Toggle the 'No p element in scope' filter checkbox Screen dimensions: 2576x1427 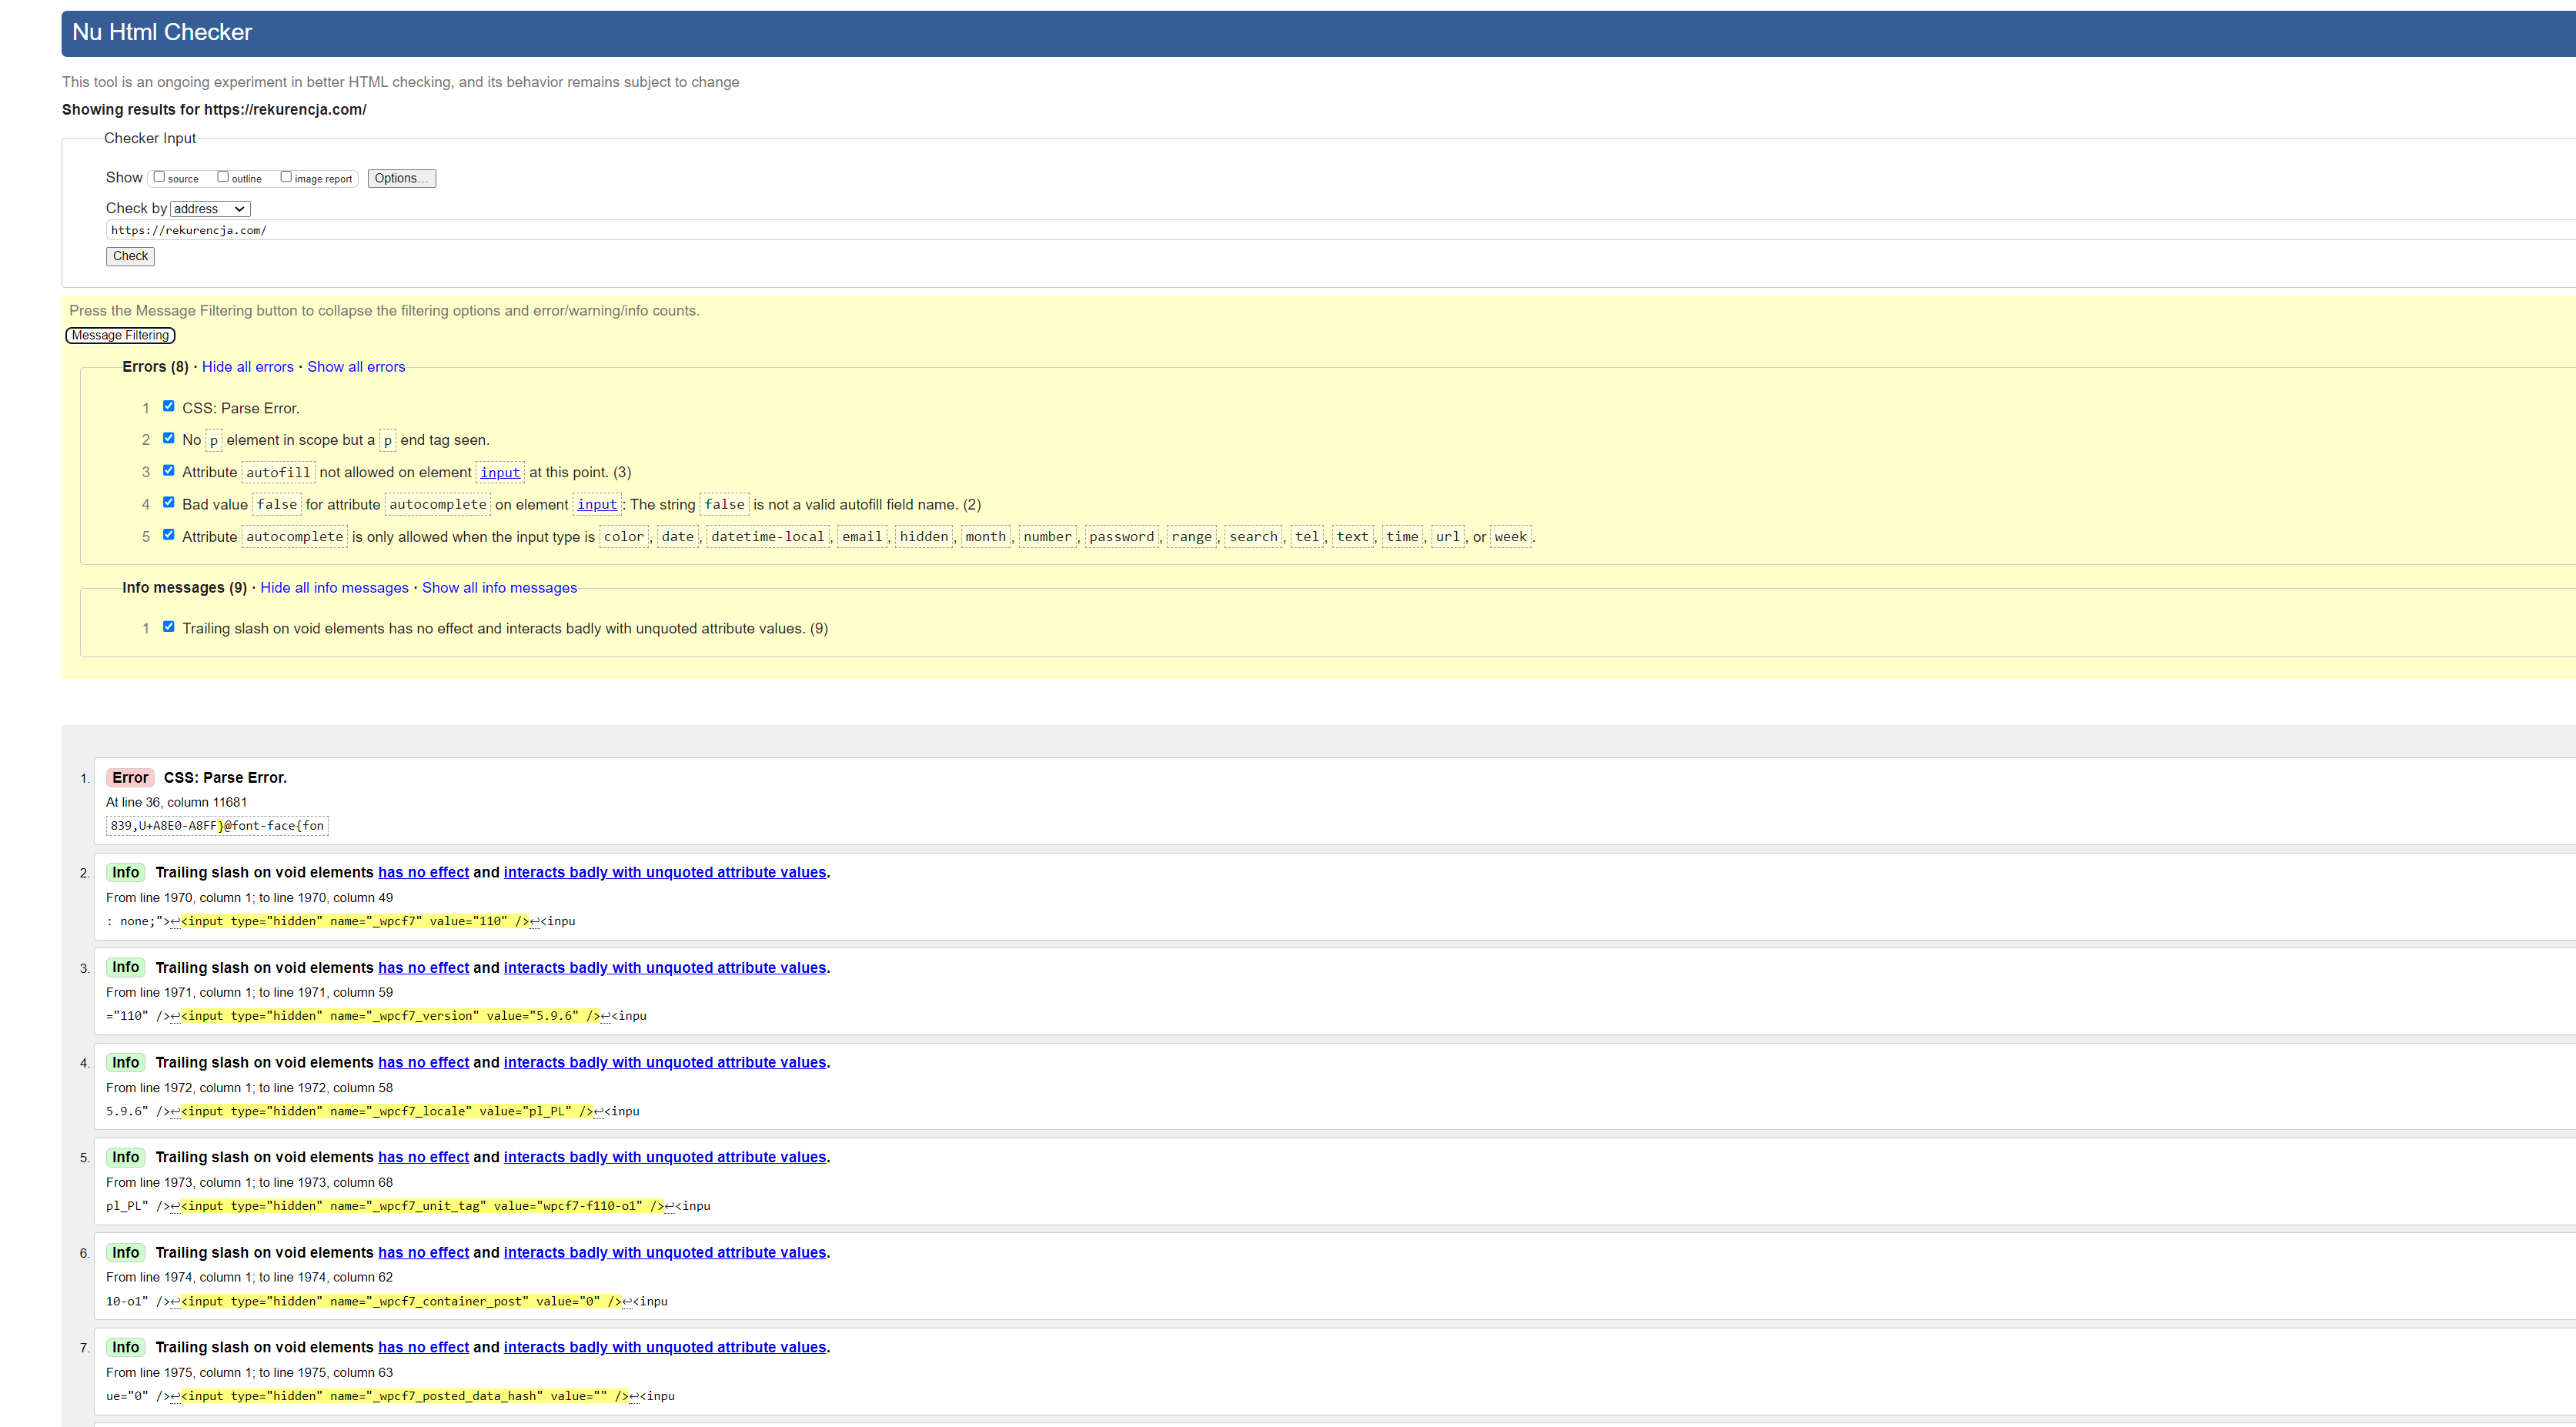click(x=169, y=438)
